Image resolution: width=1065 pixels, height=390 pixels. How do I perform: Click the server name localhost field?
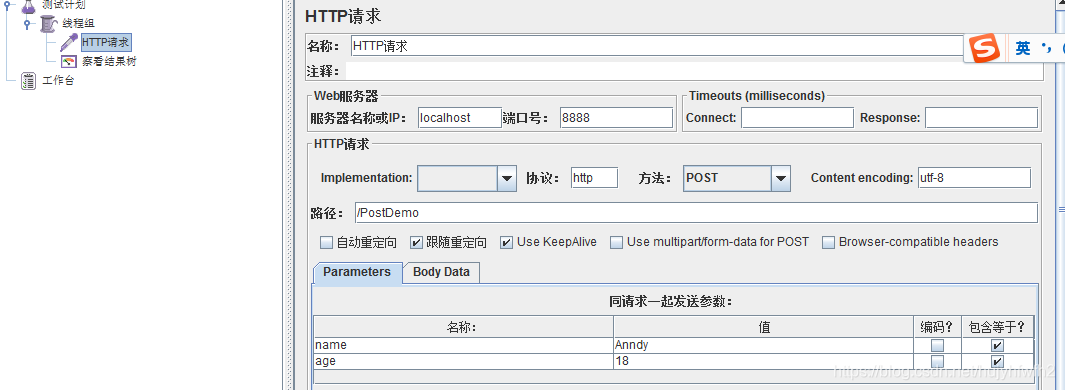tap(459, 118)
